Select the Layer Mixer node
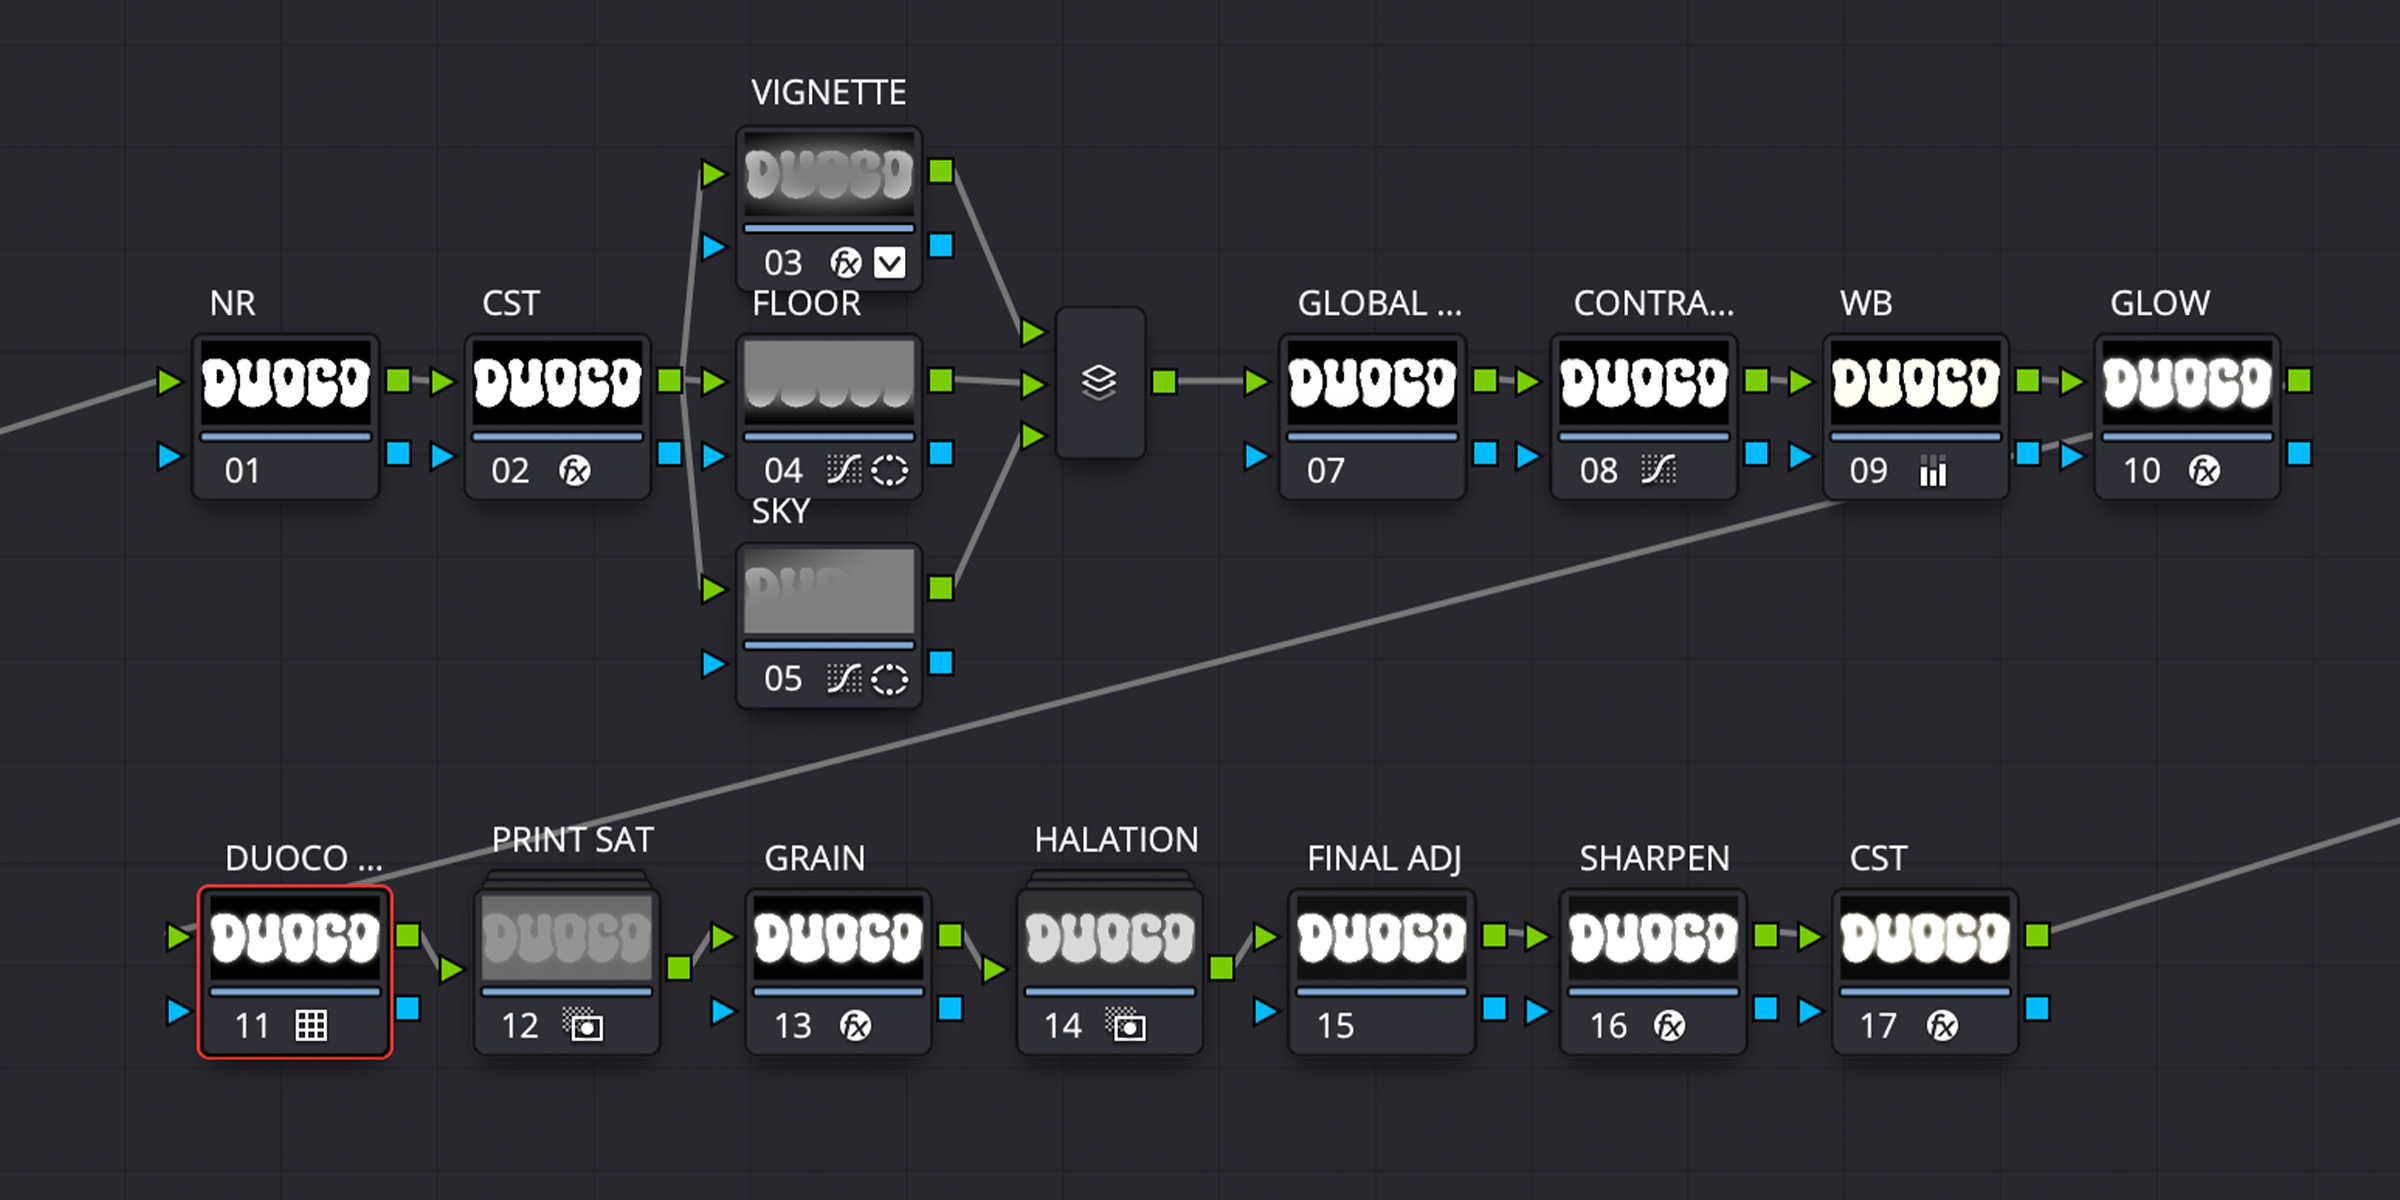This screenshot has width=2400, height=1200. (x=1100, y=382)
